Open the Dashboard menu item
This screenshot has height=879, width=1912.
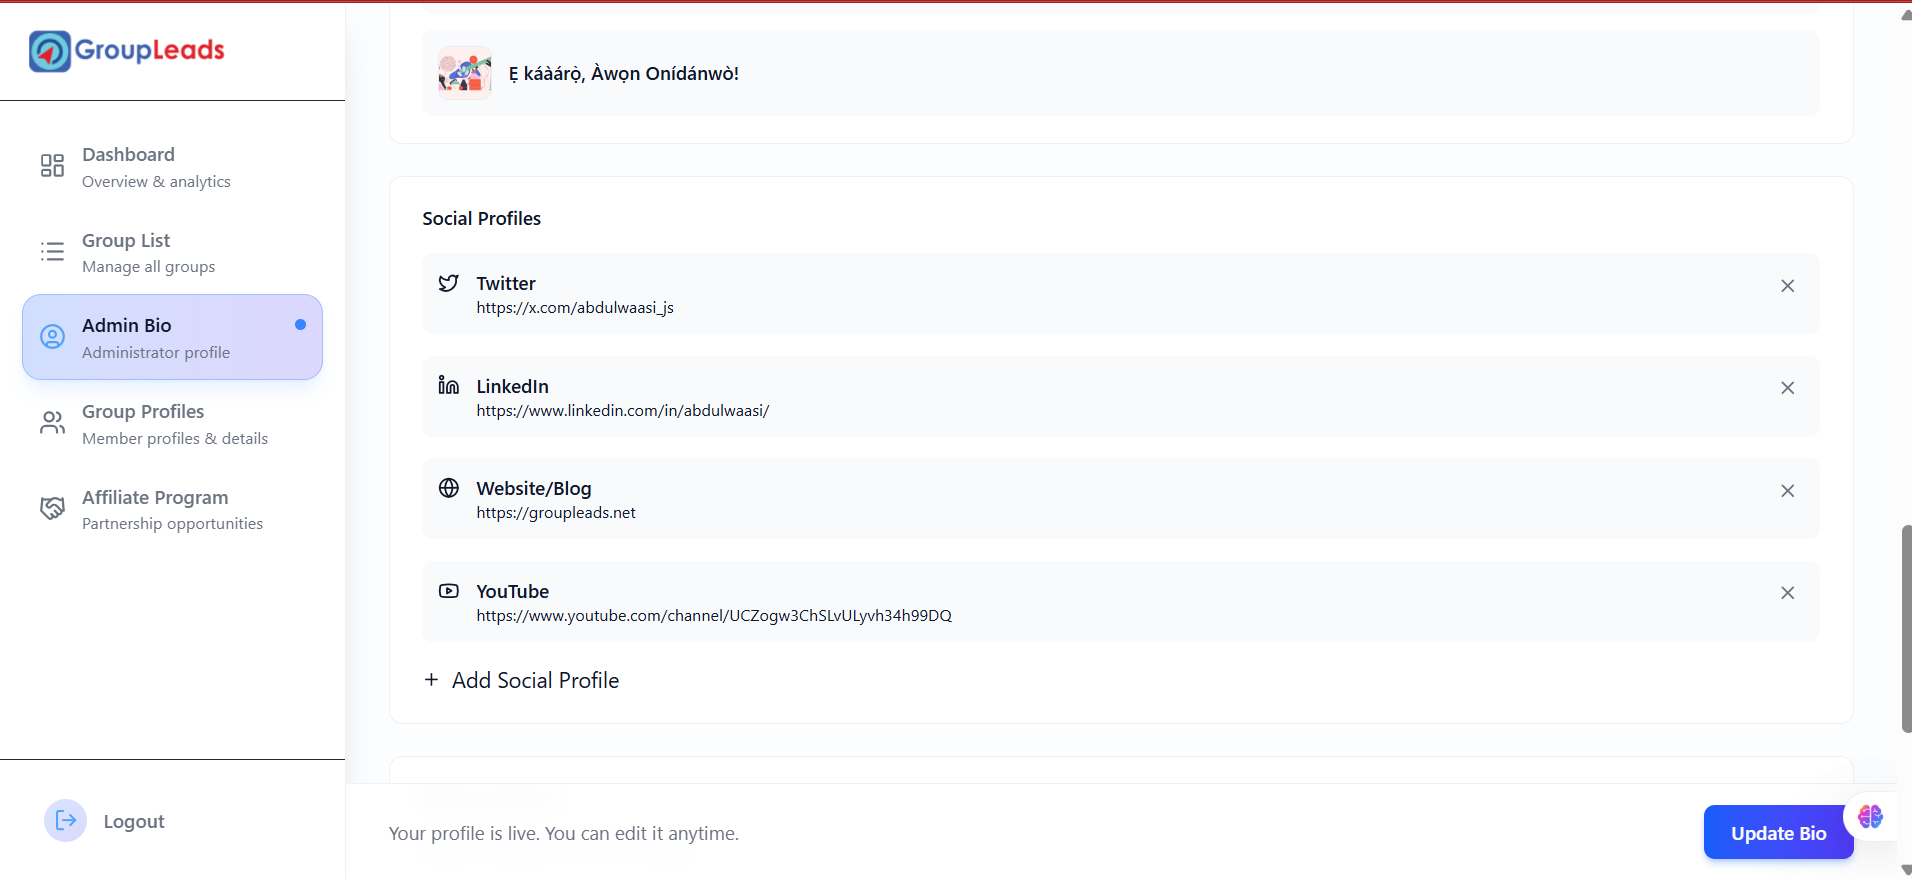tap(172, 166)
